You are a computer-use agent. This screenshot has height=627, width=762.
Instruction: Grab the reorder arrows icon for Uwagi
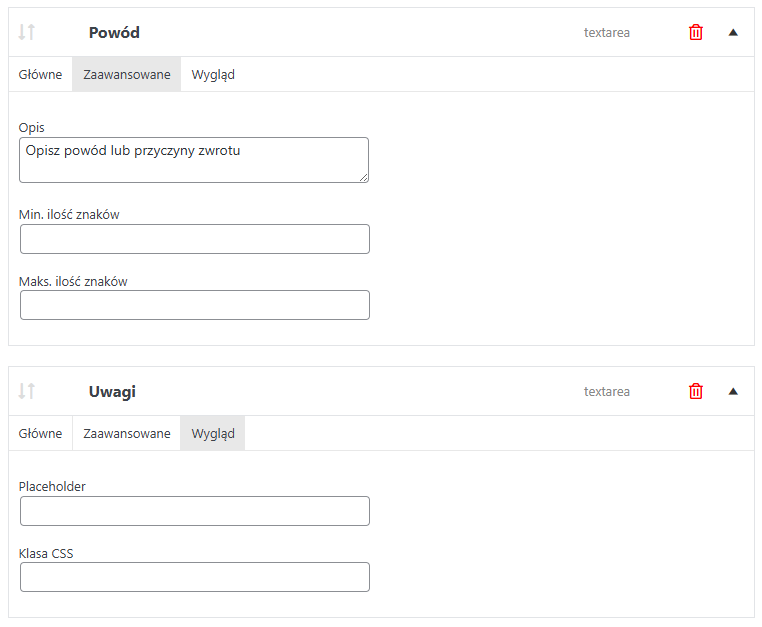27,391
